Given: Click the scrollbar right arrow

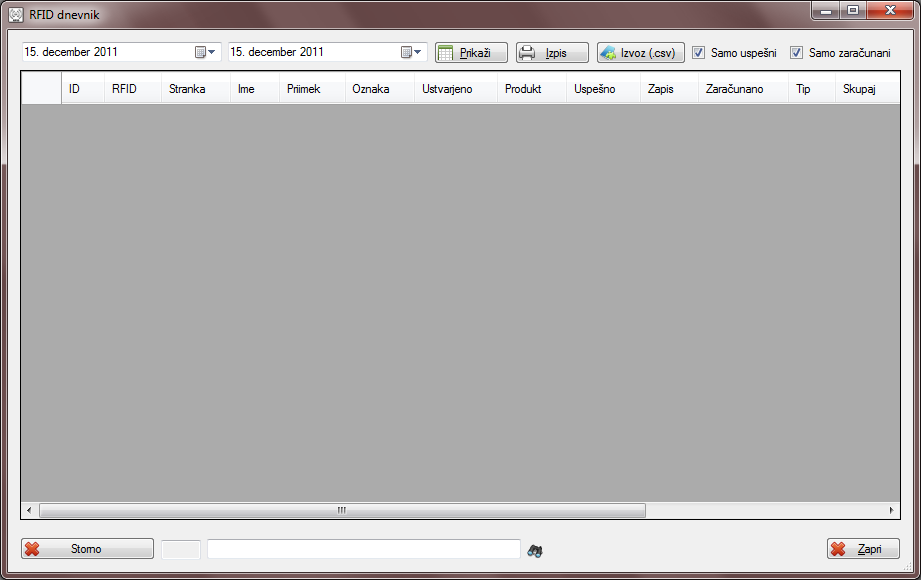Looking at the screenshot, I should [892, 510].
